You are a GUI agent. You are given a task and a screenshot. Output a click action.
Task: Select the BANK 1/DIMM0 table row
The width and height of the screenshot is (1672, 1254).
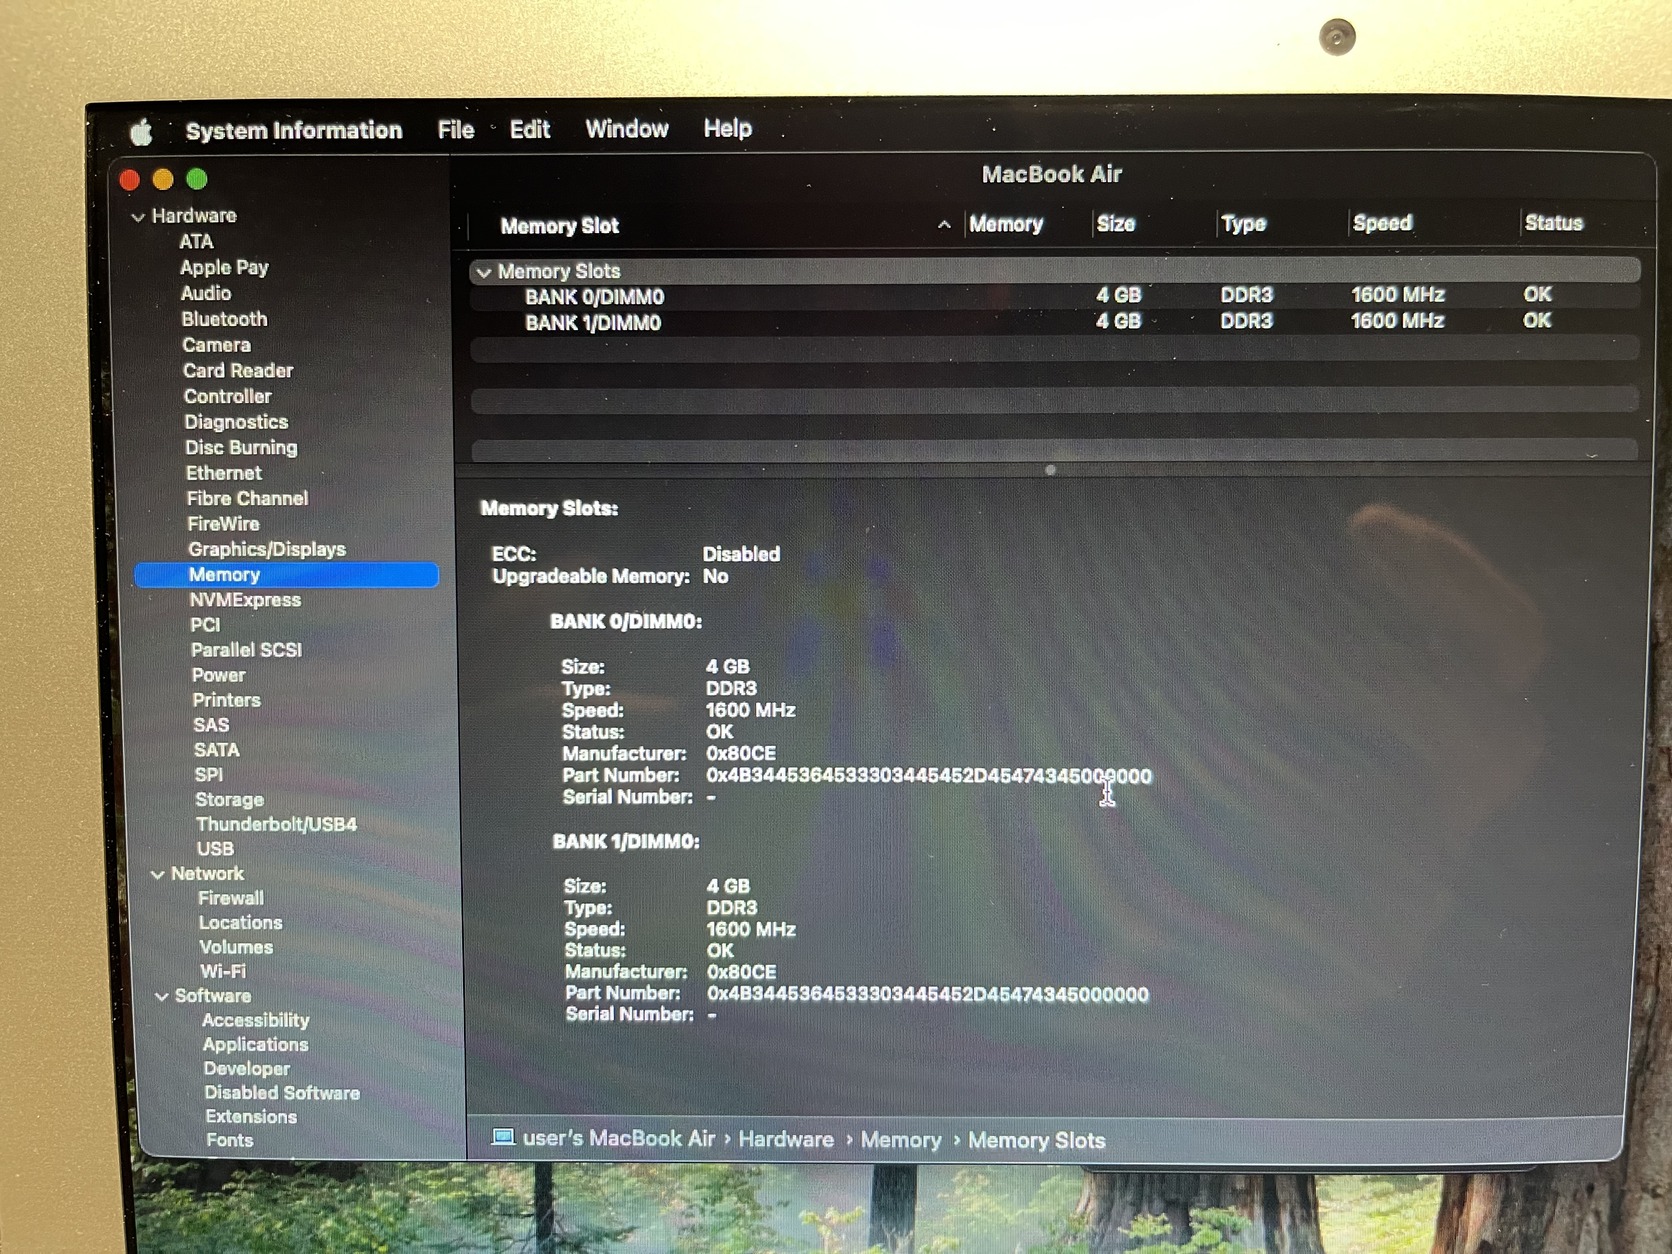(1055, 322)
